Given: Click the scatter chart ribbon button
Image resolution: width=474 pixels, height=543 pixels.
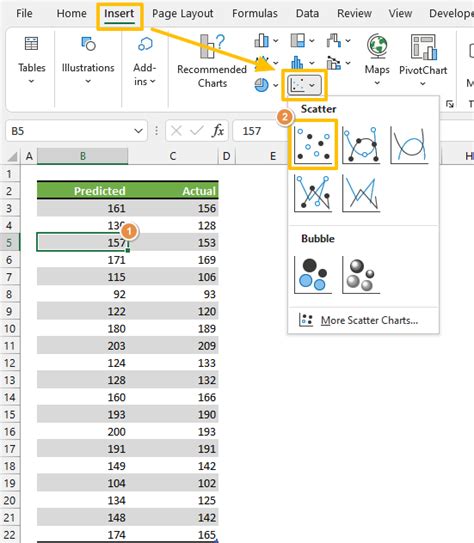Looking at the screenshot, I should point(304,85).
